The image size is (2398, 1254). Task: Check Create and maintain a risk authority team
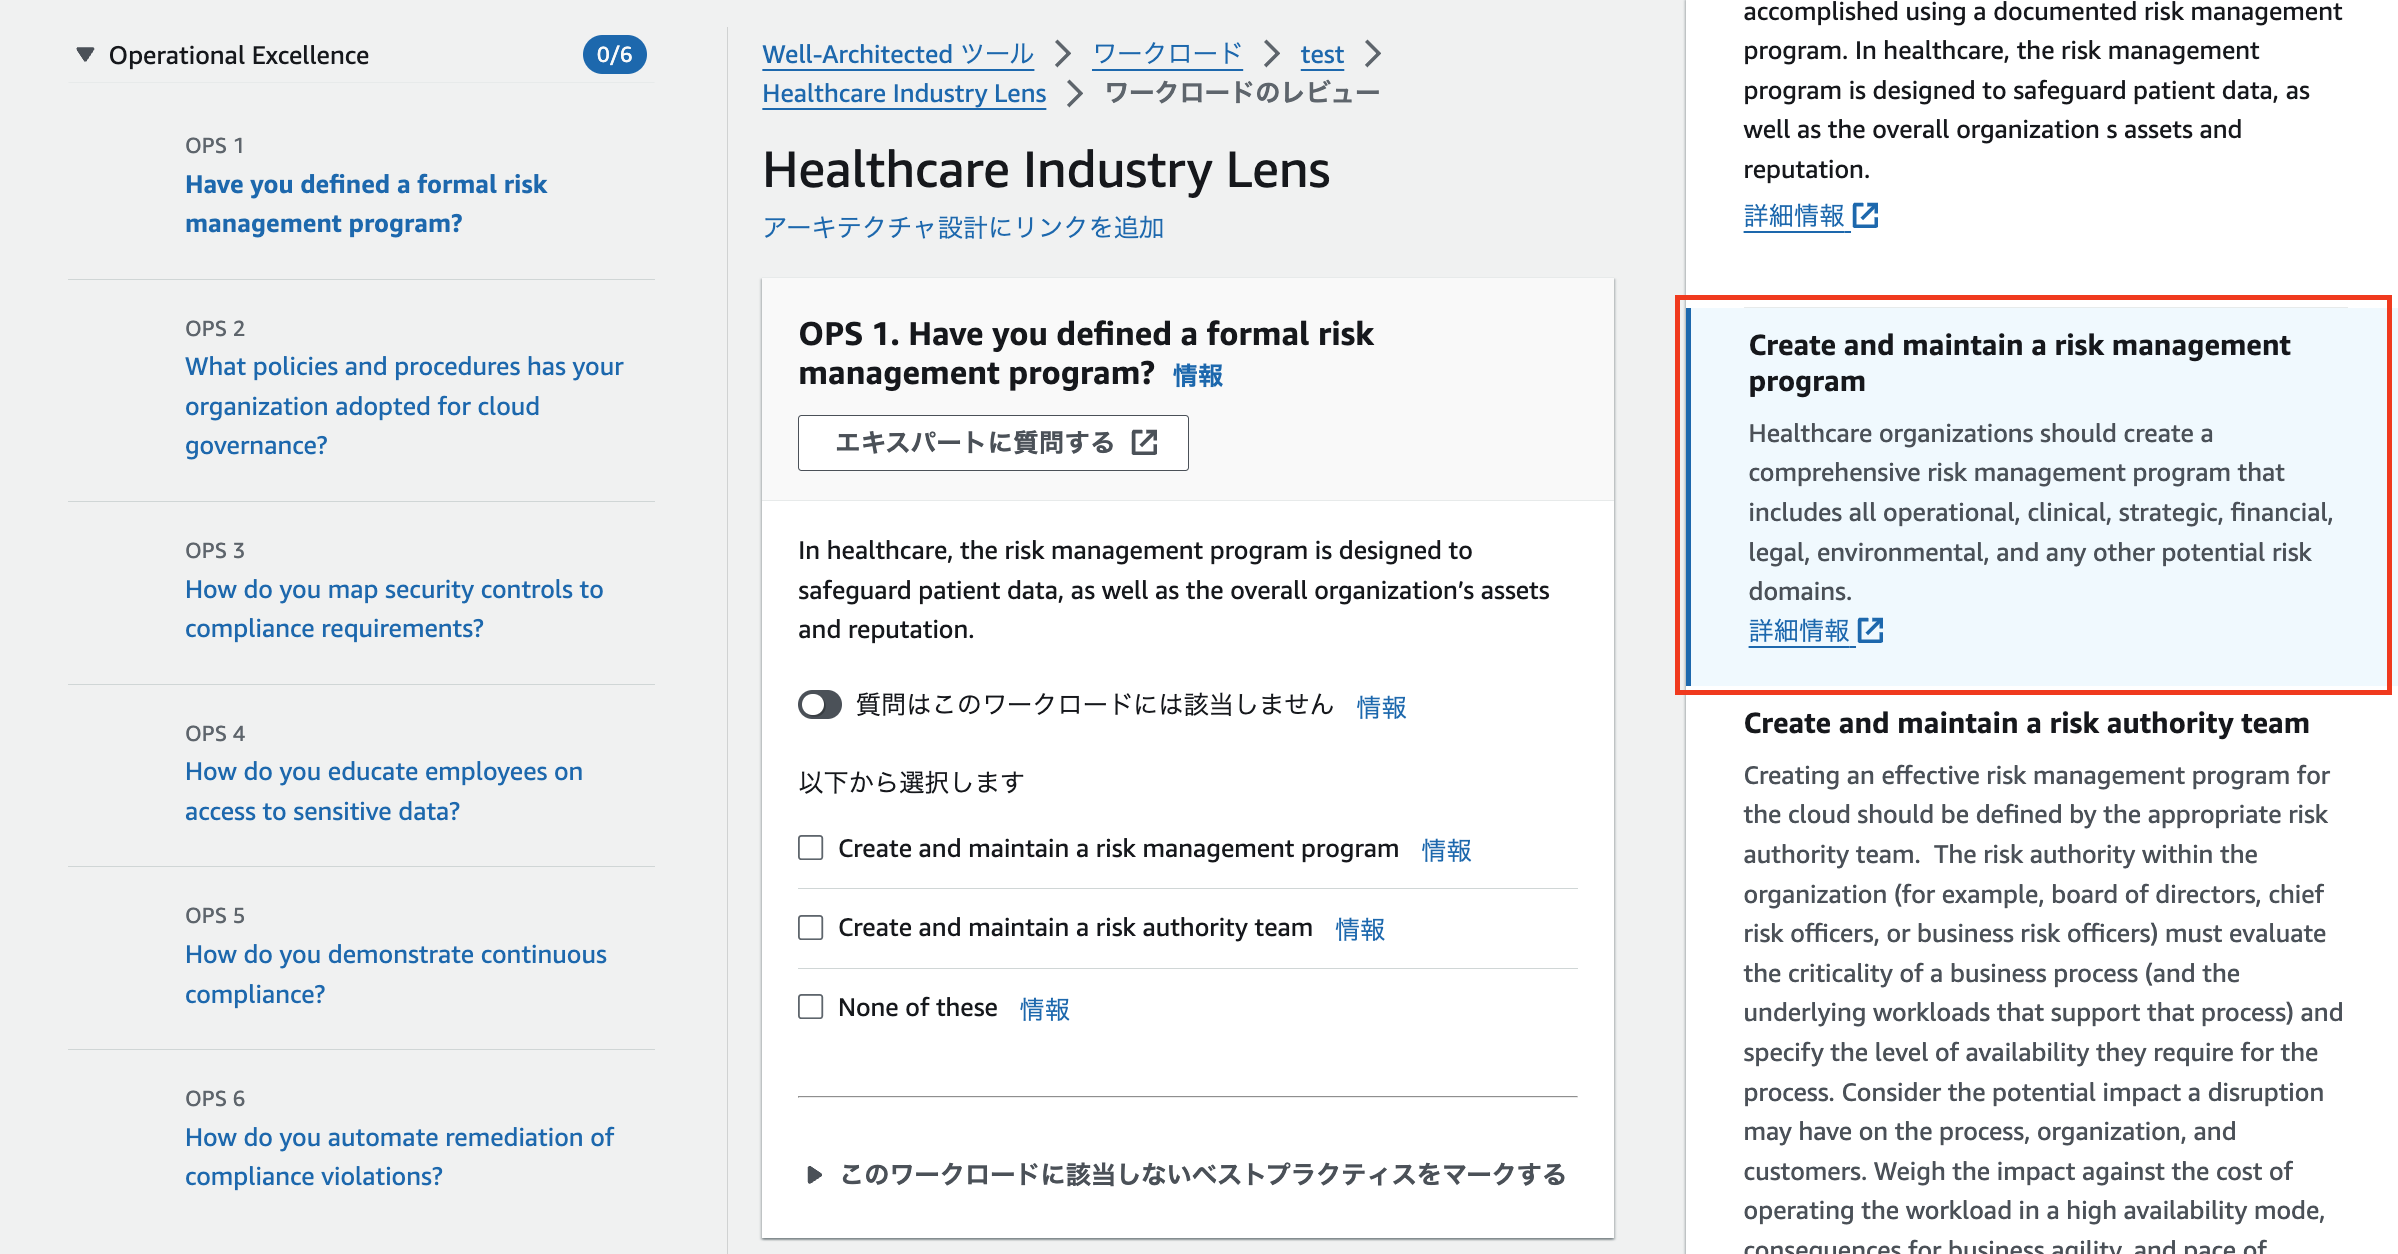click(x=811, y=927)
